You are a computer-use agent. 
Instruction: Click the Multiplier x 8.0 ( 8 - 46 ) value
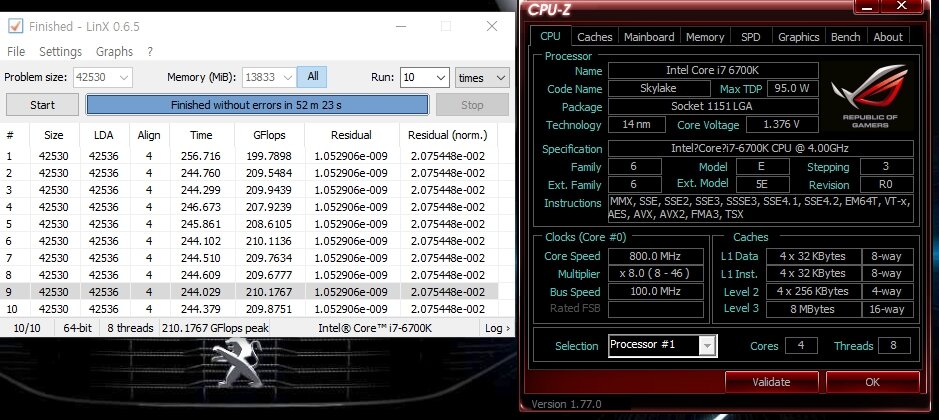(x=656, y=273)
